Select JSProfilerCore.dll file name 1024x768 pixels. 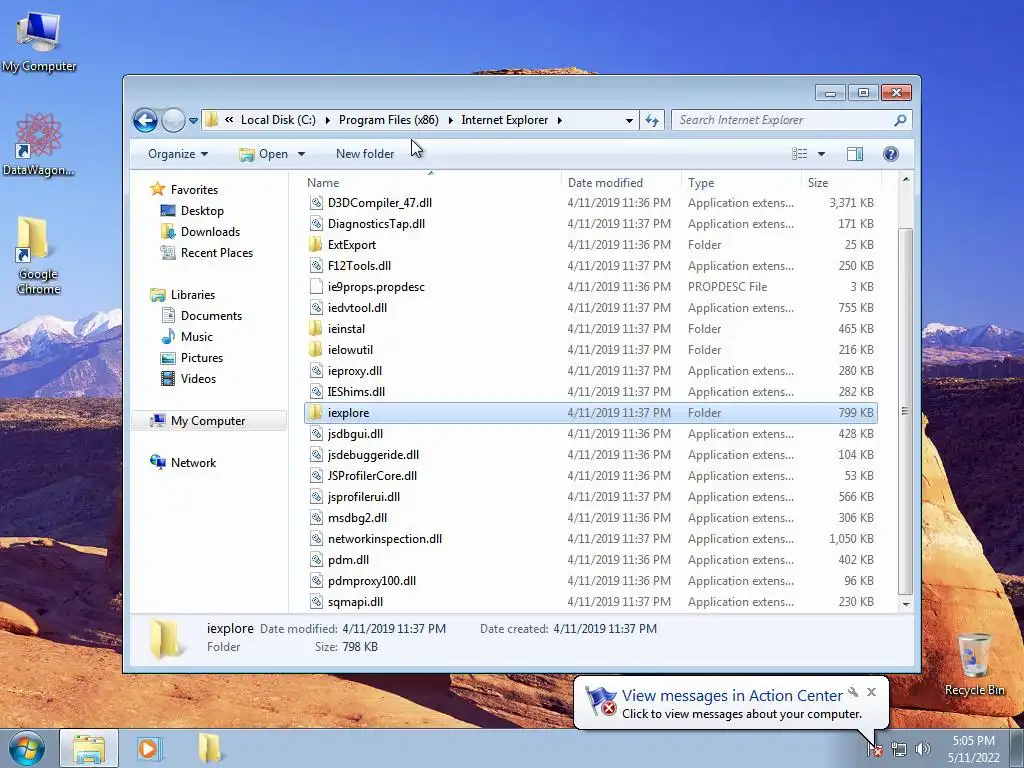click(372, 476)
